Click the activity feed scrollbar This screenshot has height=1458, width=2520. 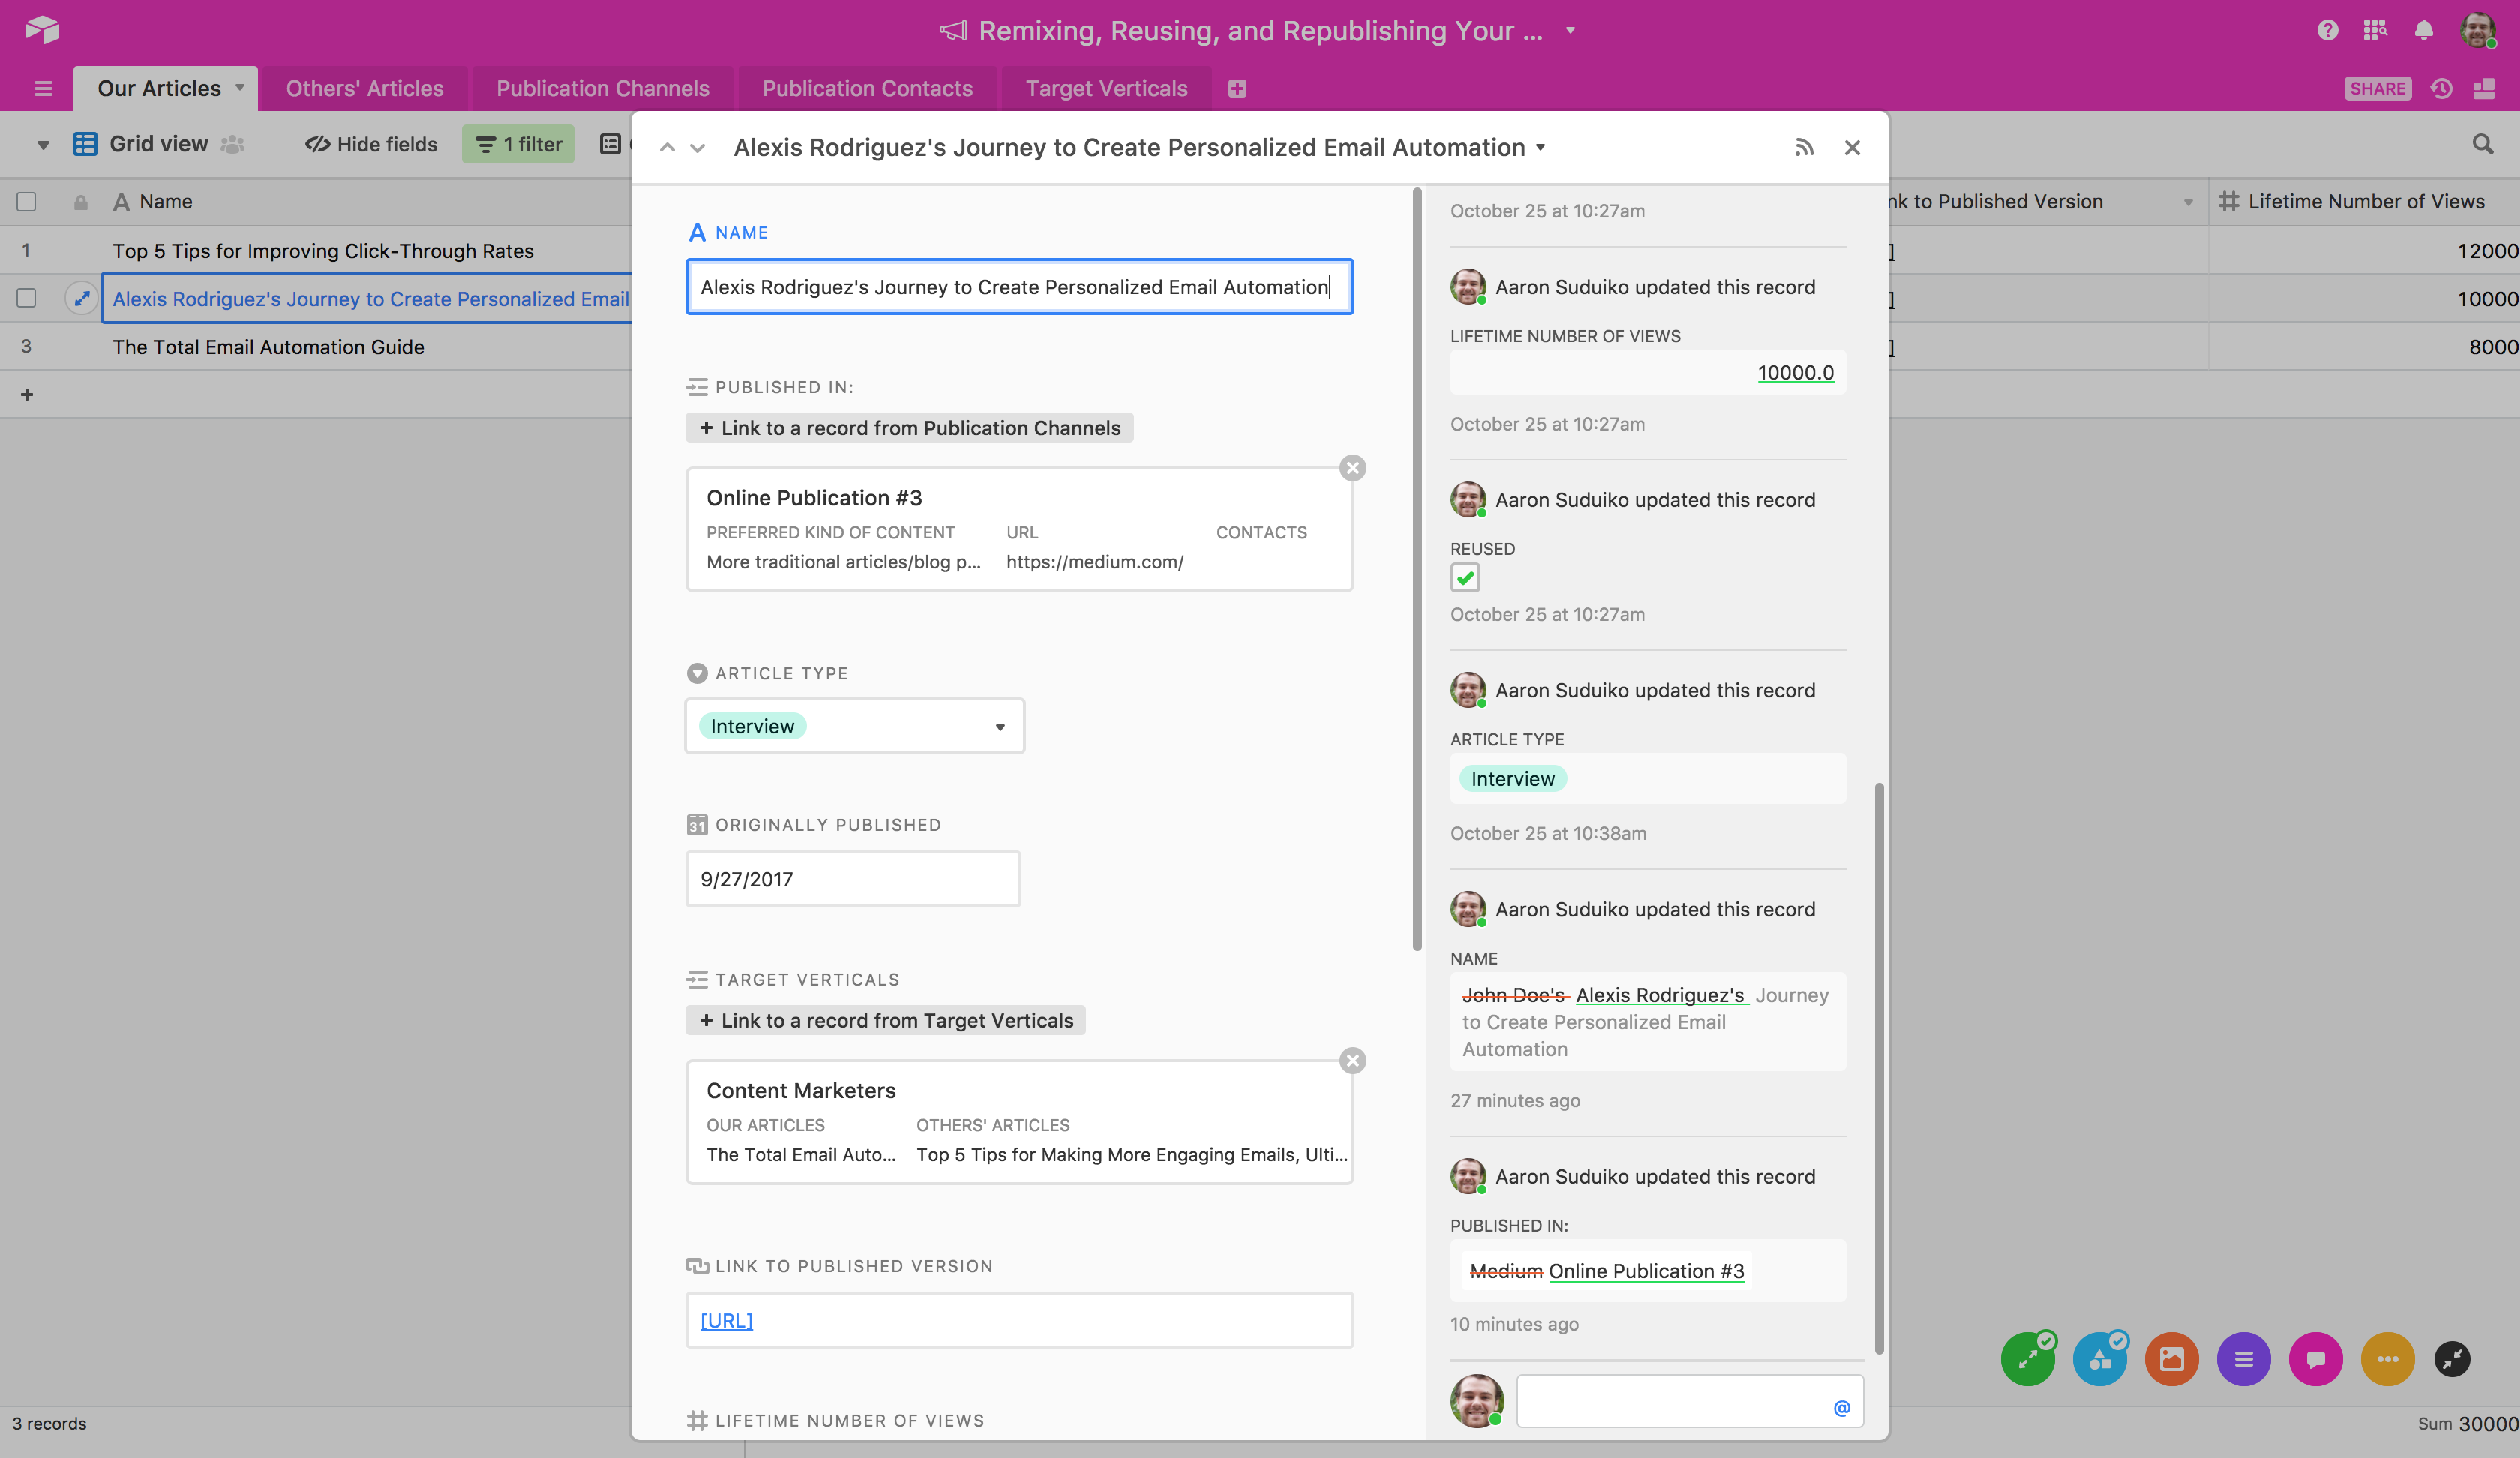(x=1879, y=1068)
